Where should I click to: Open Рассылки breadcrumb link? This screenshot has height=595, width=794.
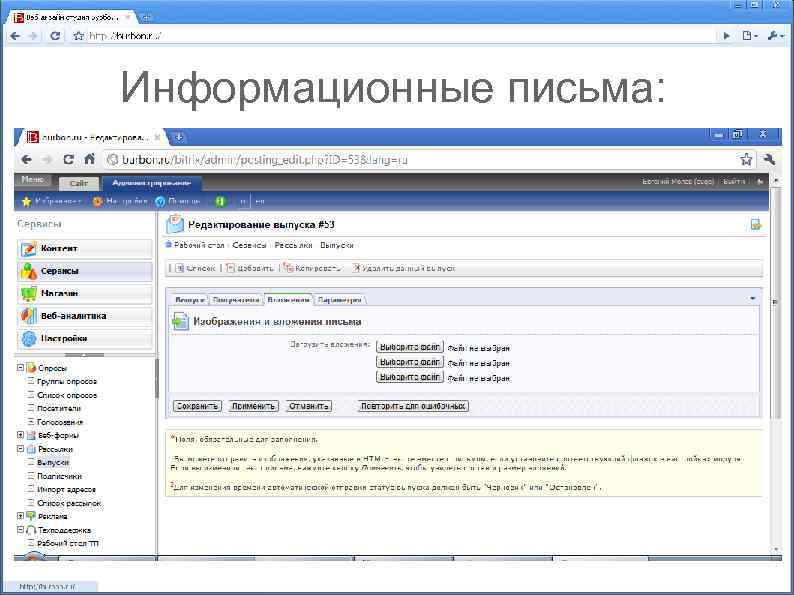point(293,245)
